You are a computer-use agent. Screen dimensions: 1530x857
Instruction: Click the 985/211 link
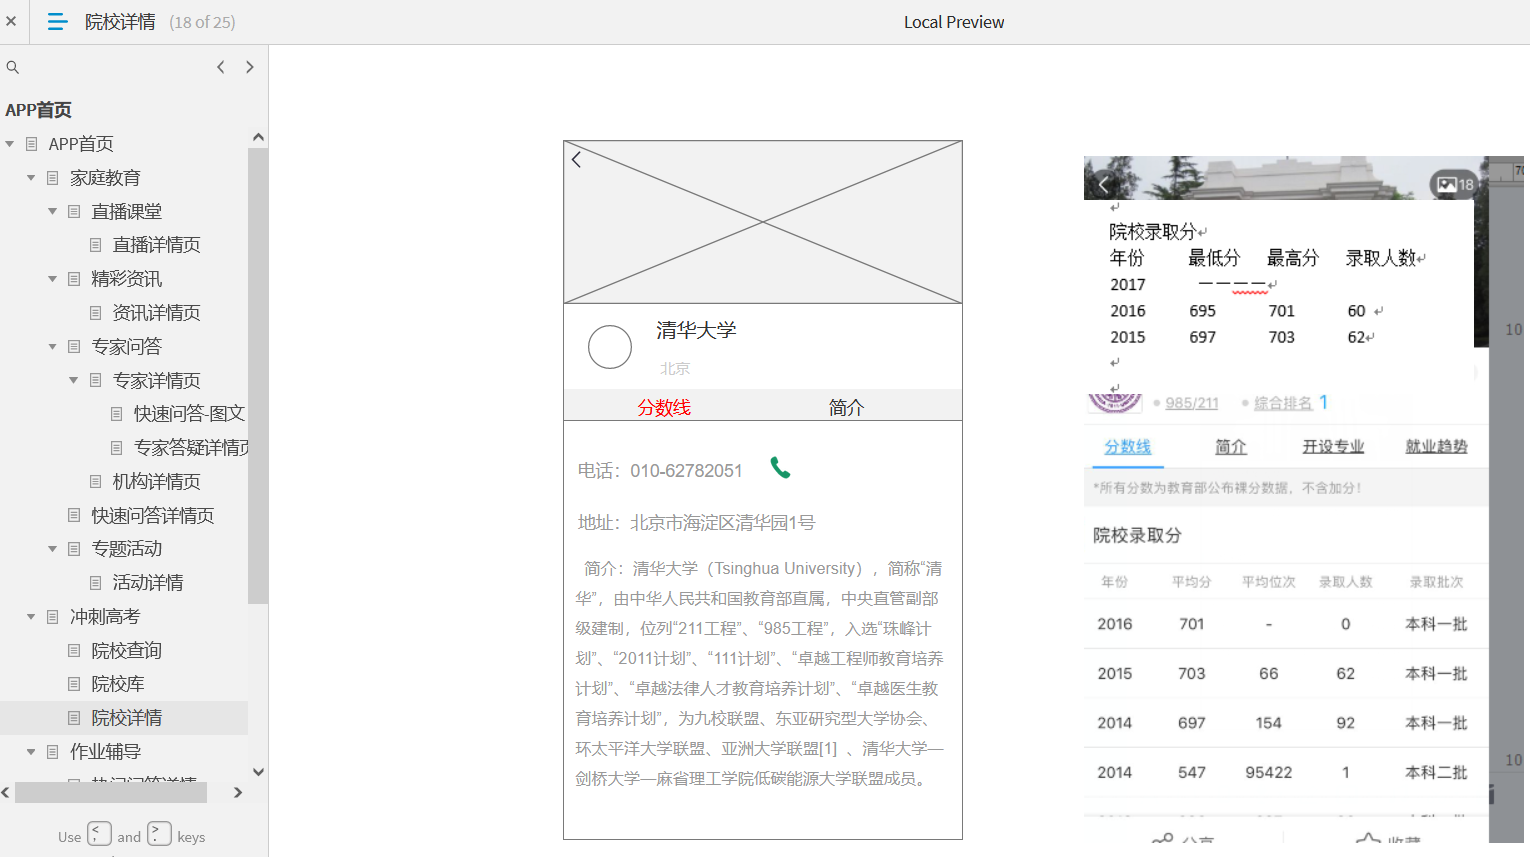tap(1191, 403)
